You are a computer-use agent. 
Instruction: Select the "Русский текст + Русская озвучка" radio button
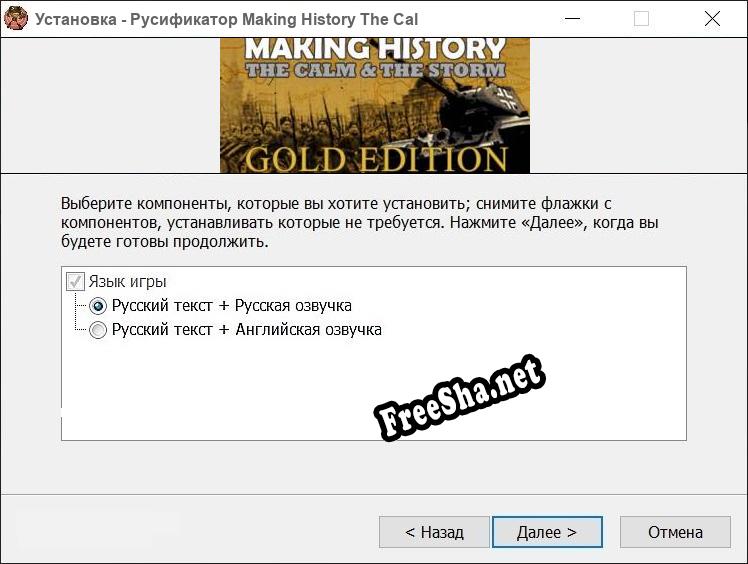tap(98, 306)
